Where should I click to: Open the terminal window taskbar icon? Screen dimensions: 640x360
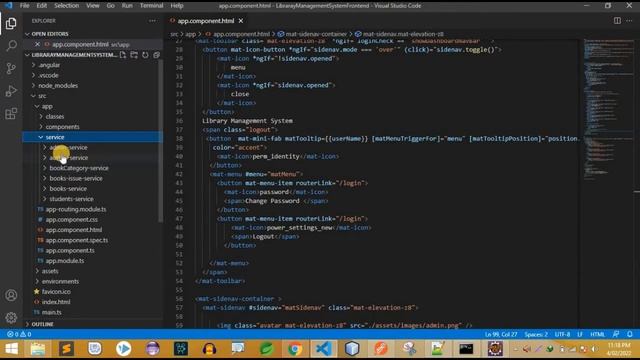466,349
